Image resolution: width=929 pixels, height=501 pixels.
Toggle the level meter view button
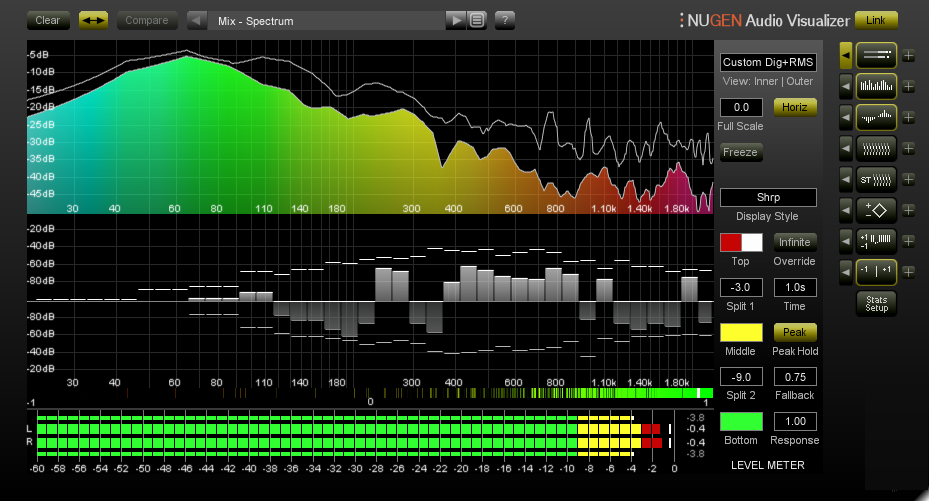tap(876, 56)
